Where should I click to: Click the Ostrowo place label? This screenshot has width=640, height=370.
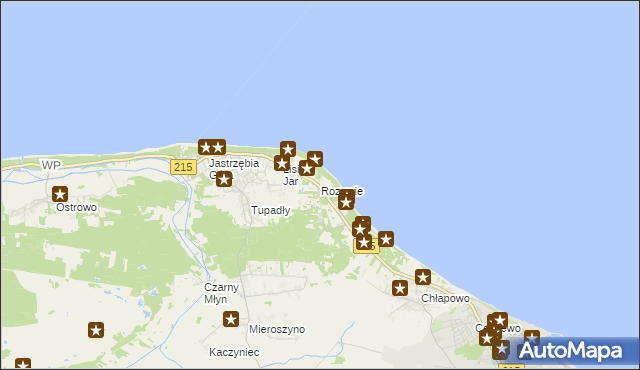[77, 207]
